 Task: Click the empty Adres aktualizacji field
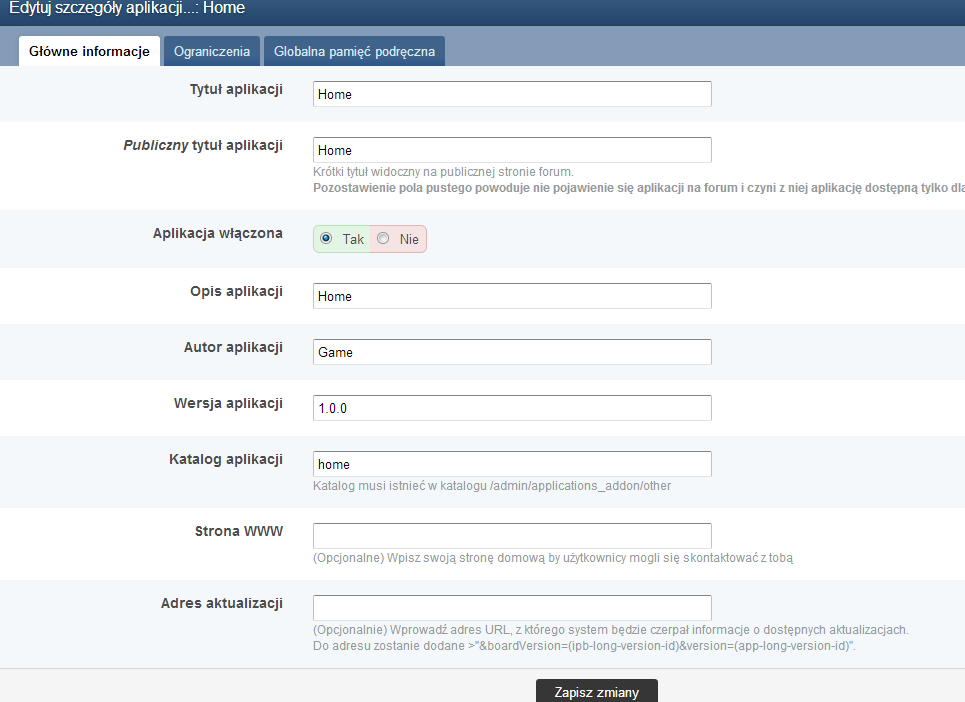point(511,608)
